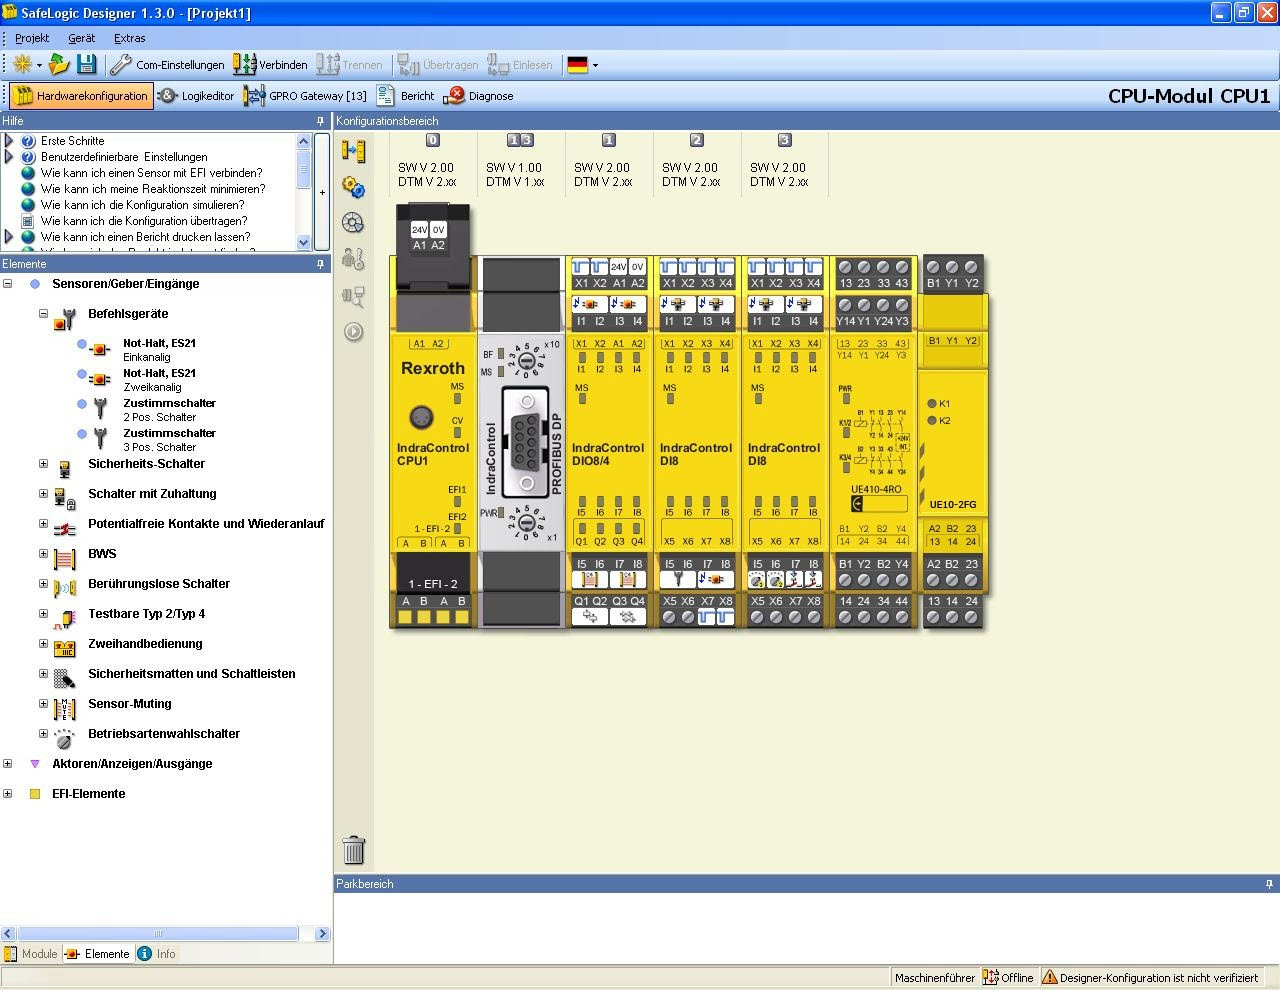The image size is (1280, 990).
Task: Click the save floppy disk icon
Action: tap(87, 65)
